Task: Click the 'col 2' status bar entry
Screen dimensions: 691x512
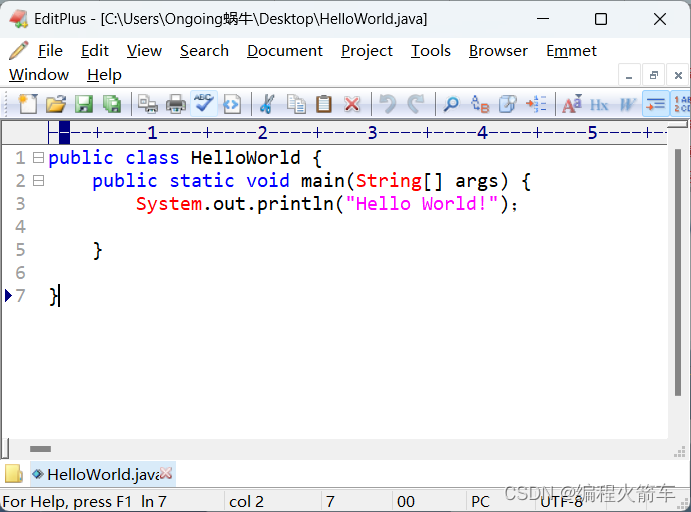Action: point(246,501)
